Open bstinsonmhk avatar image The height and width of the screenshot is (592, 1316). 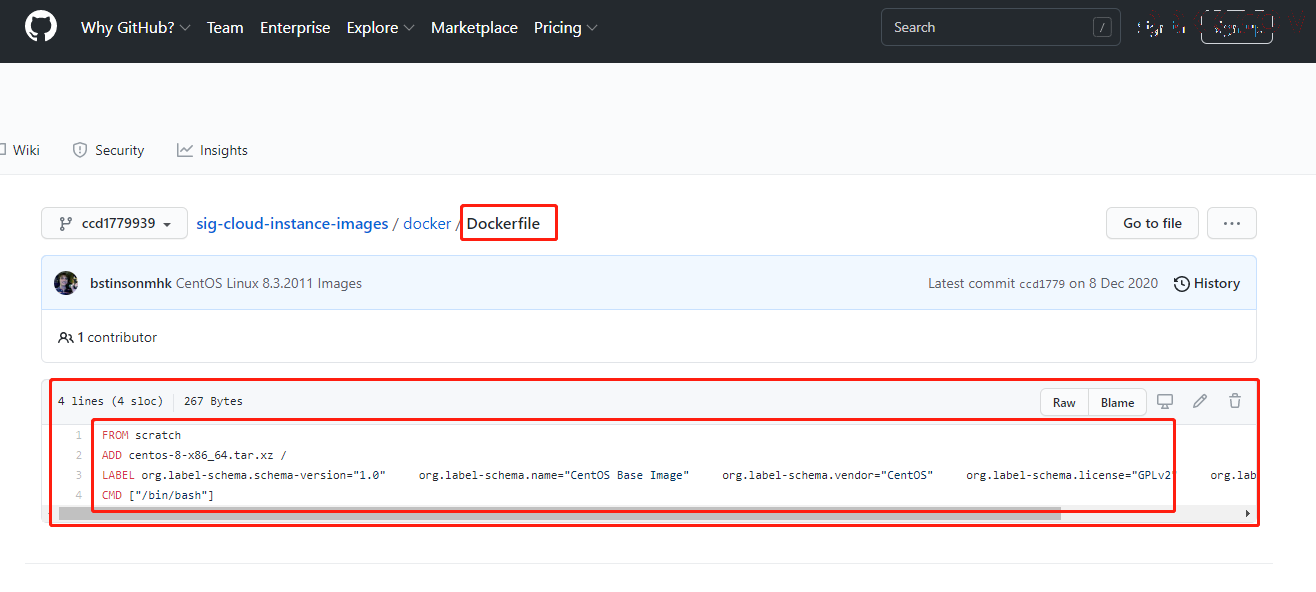click(66, 283)
